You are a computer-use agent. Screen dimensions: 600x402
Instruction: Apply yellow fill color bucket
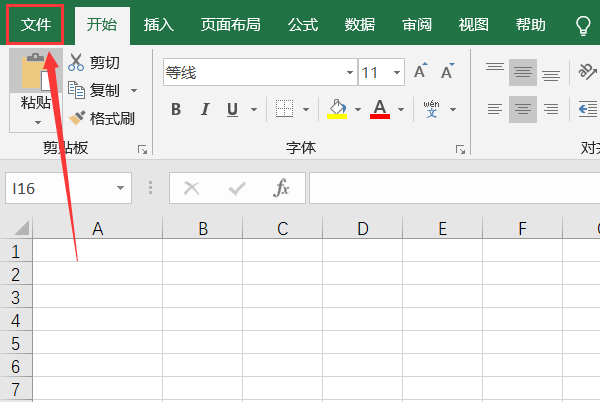[x=337, y=109]
